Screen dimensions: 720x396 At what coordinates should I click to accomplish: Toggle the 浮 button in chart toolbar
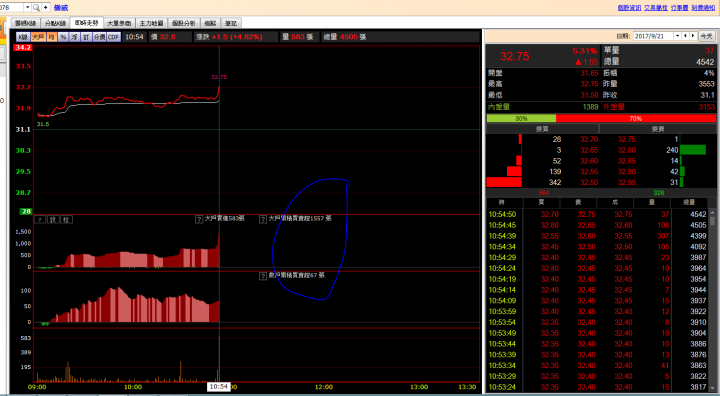pyautogui.click(x=74, y=37)
